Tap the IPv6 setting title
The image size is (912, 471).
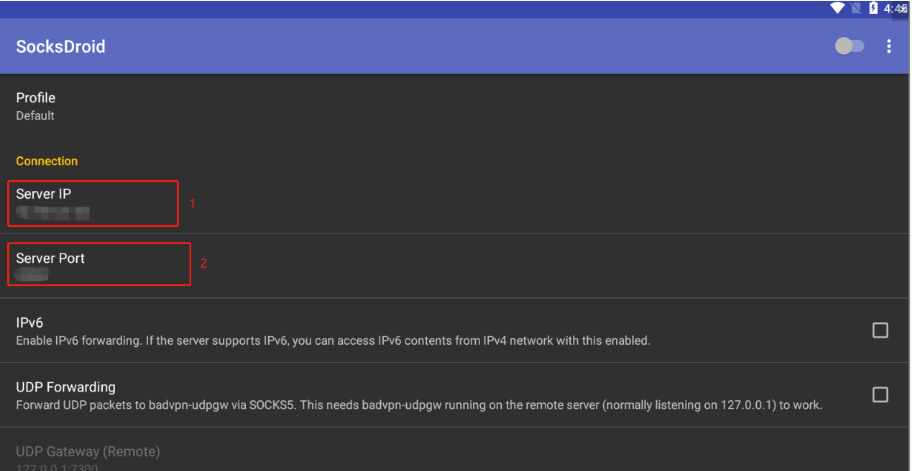(x=30, y=323)
